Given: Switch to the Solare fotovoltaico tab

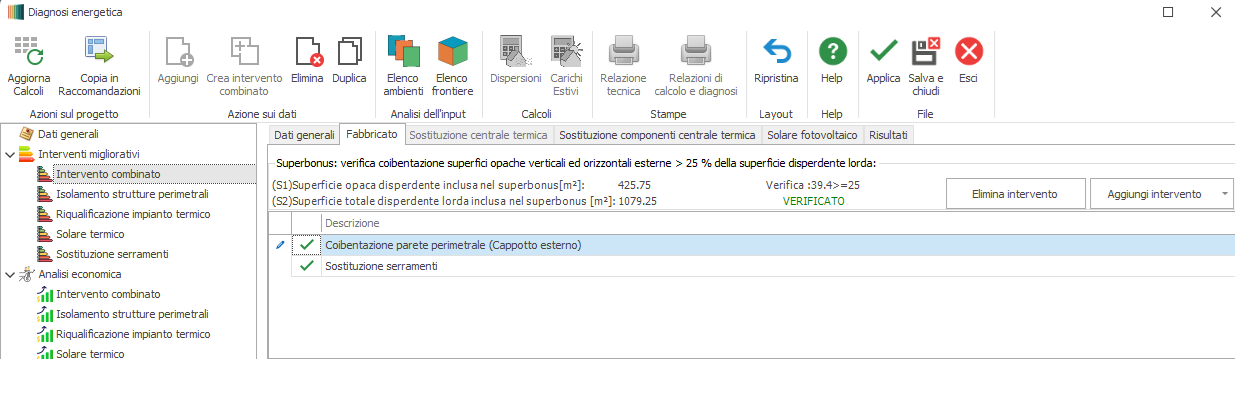Looking at the screenshot, I should pyautogui.click(x=812, y=134).
